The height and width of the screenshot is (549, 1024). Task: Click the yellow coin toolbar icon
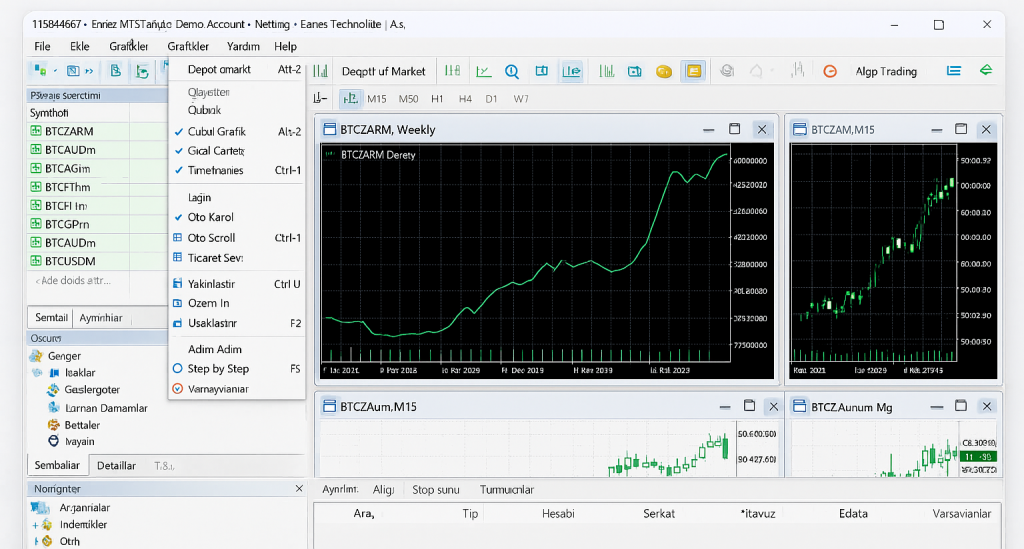[x=664, y=71]
